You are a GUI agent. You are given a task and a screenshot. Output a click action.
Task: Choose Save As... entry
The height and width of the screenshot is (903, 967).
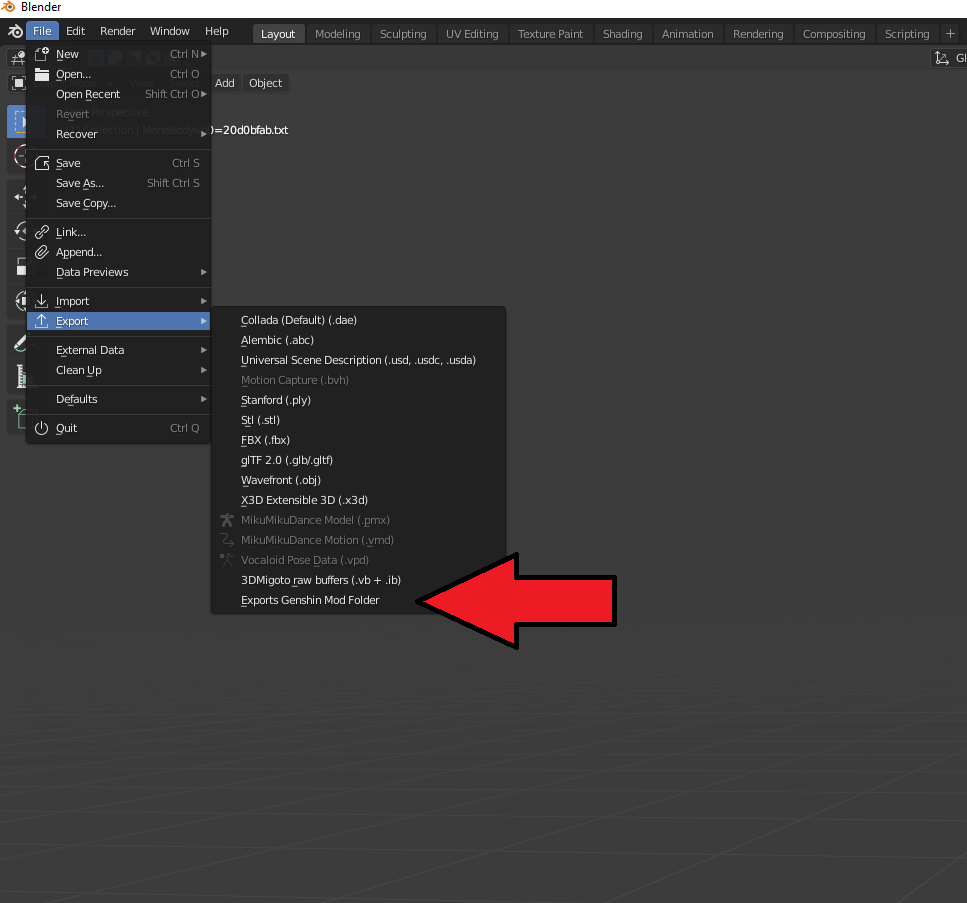point(118,183)
